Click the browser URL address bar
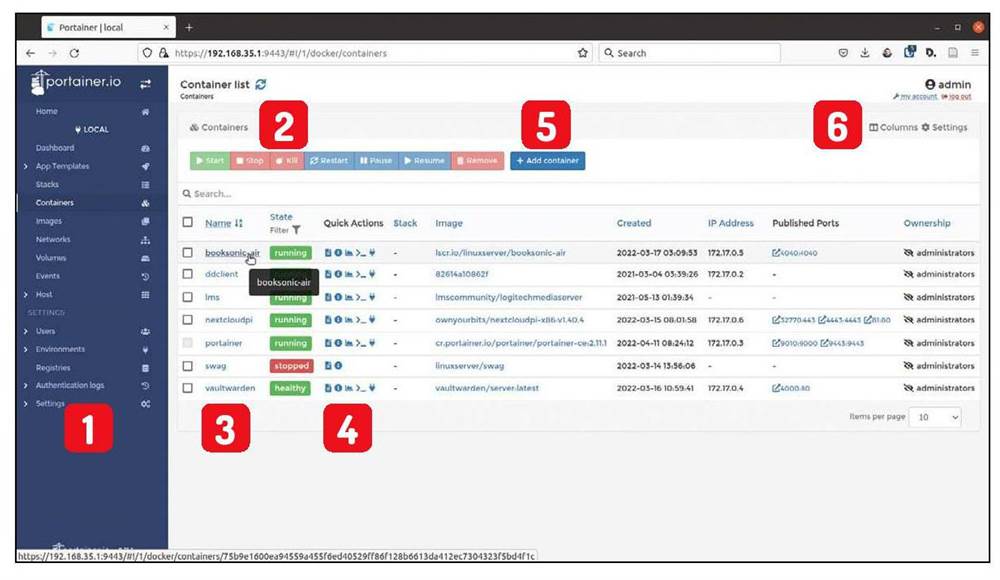Image resolution: width=1000 pixels, height=580 pixels. coord(364,53)
